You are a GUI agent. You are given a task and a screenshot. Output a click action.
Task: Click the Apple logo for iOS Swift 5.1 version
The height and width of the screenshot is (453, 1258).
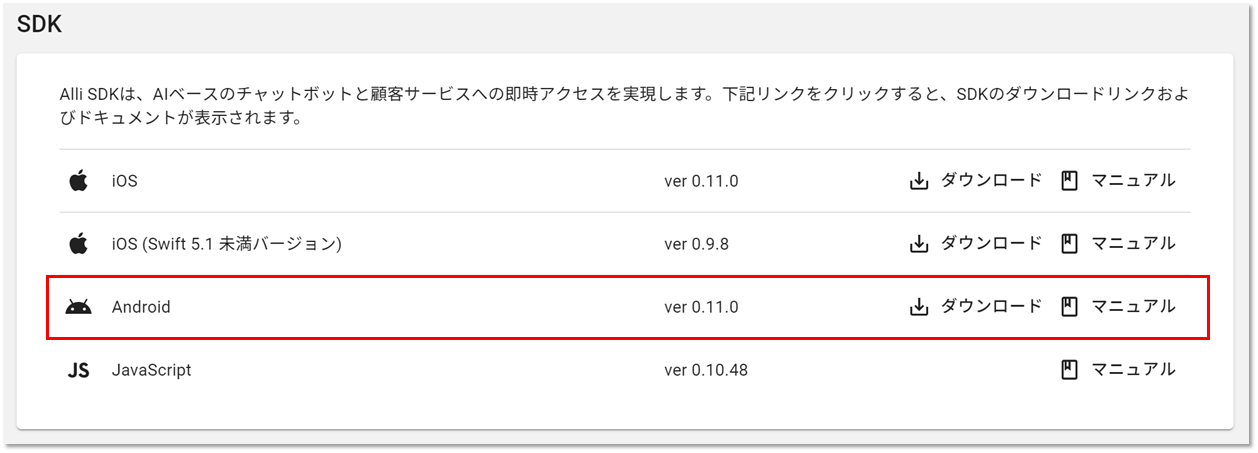[78, 243]
